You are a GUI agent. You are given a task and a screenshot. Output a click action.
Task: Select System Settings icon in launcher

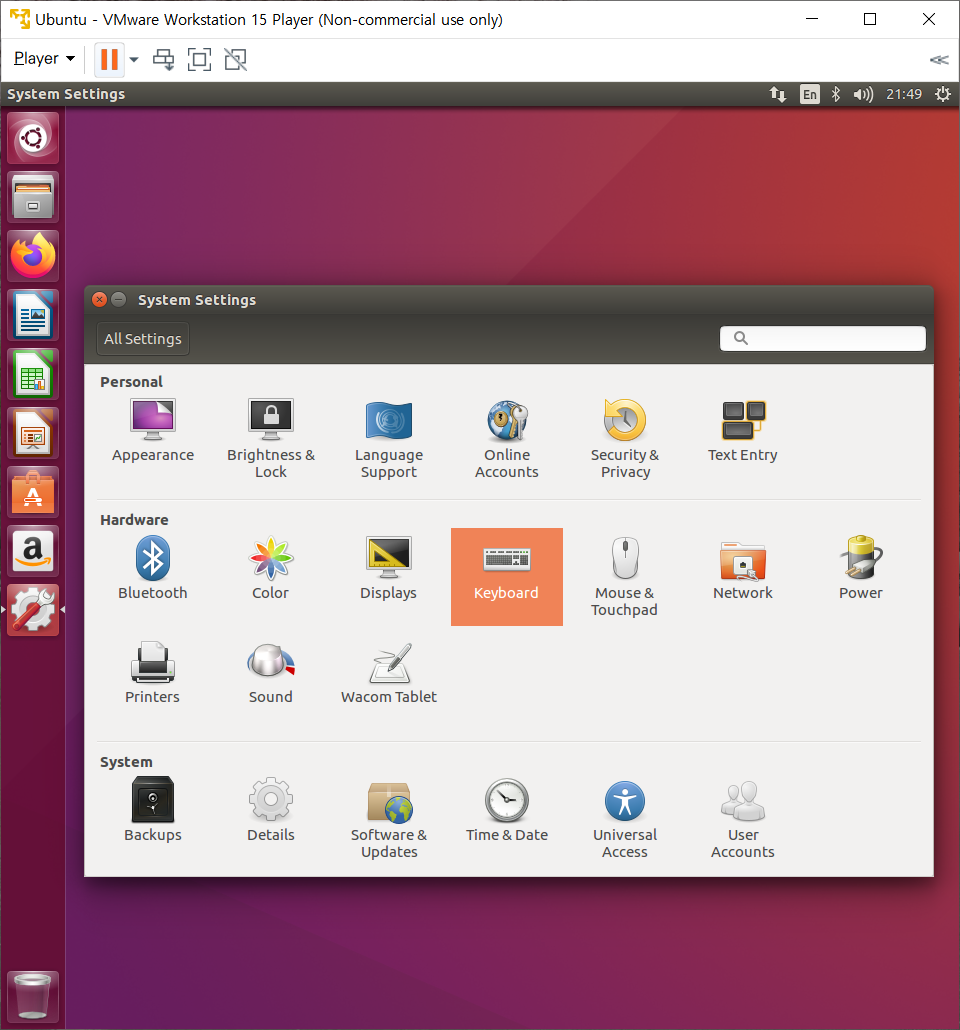coord(33,610)
